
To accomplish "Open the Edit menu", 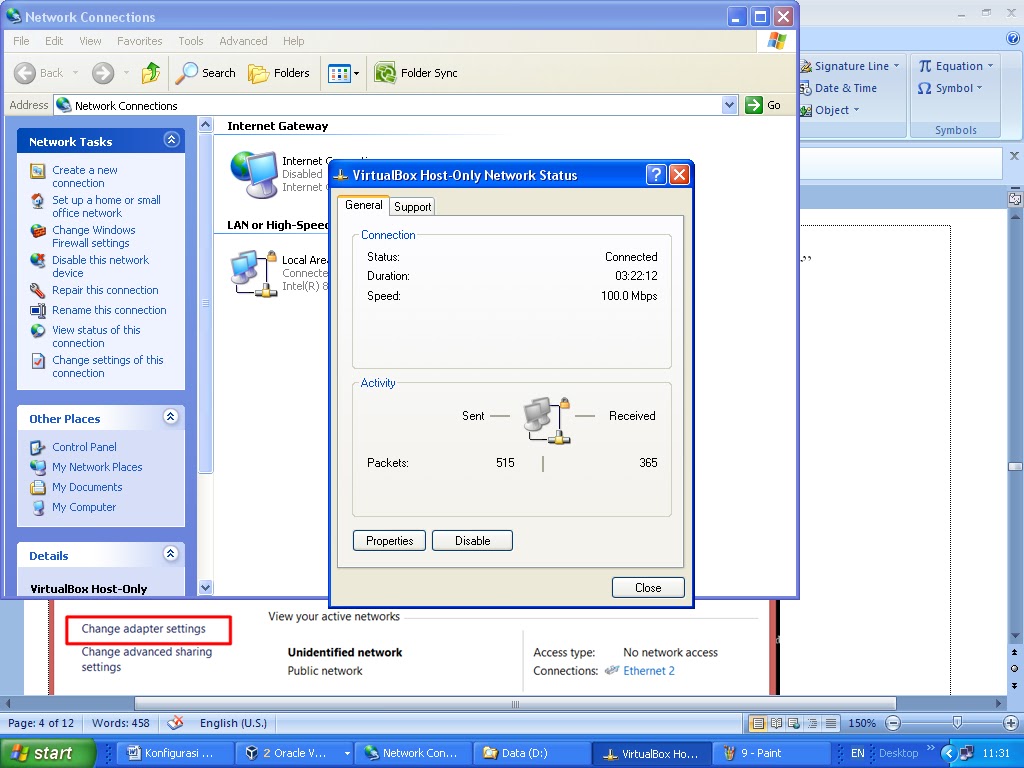I will point(54,40).
